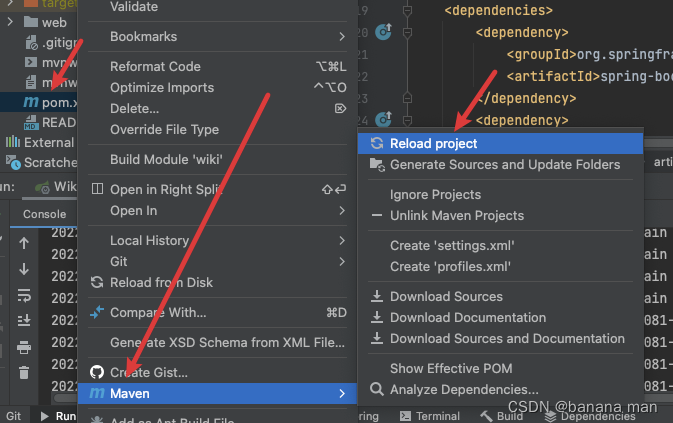The image size is (673, 423).
Task: Choose Ignore Projects option
Action: click(x=500, y=195)
